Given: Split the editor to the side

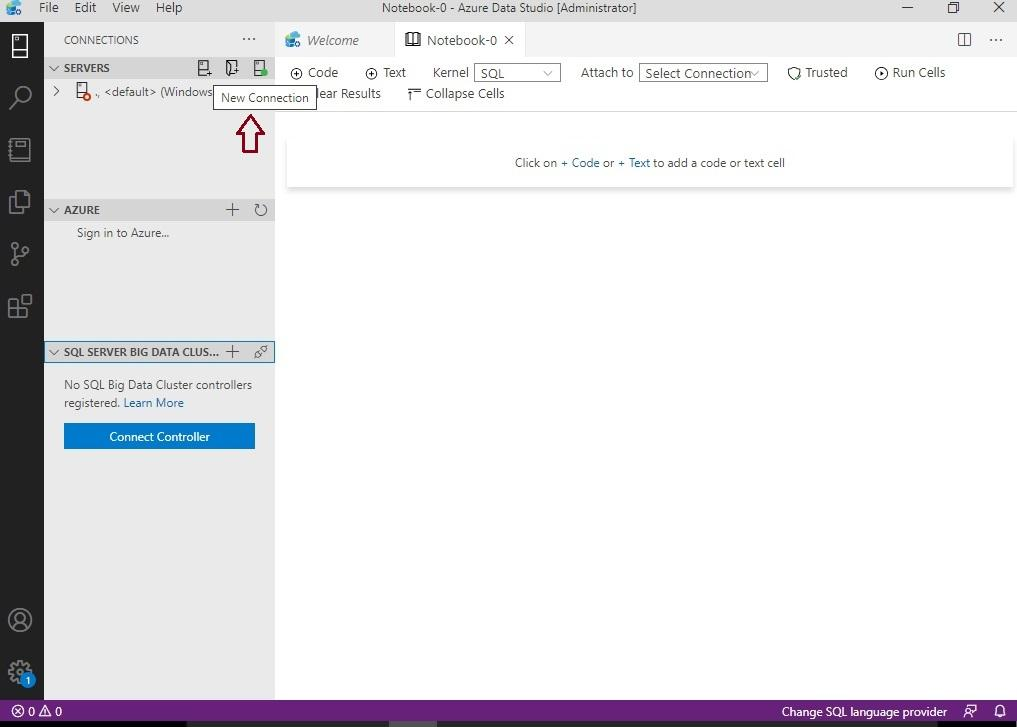Looking at the screenshot, I should tap(964, 40).
